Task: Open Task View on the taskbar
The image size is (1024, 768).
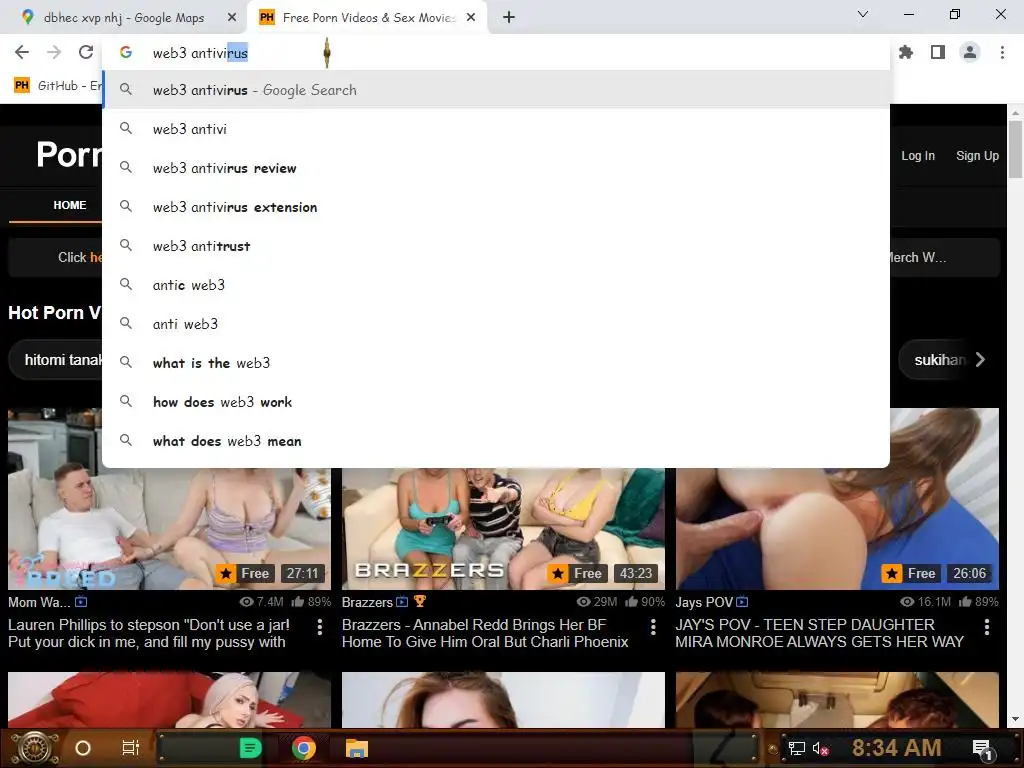Action: click(131, 748)
